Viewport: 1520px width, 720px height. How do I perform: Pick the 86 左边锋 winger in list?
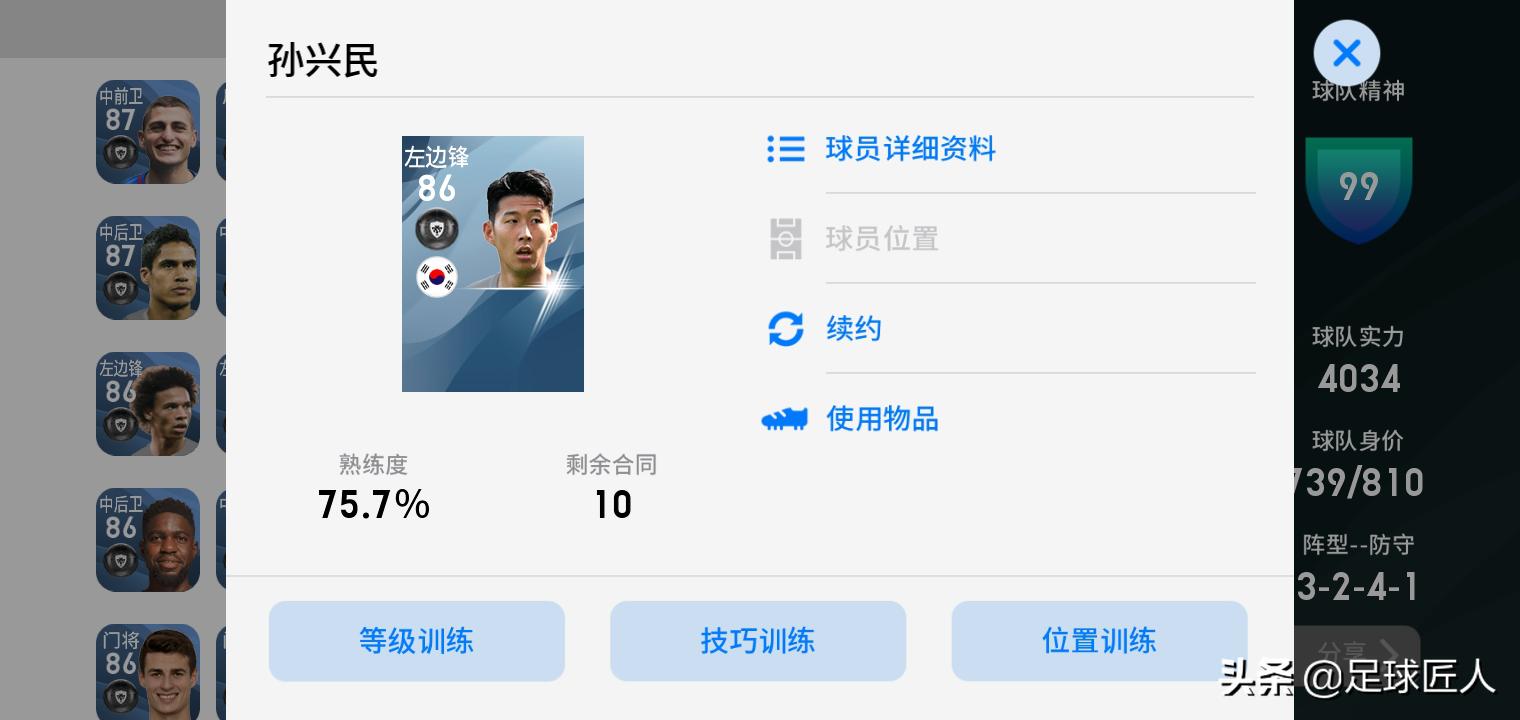click(148, 404)
